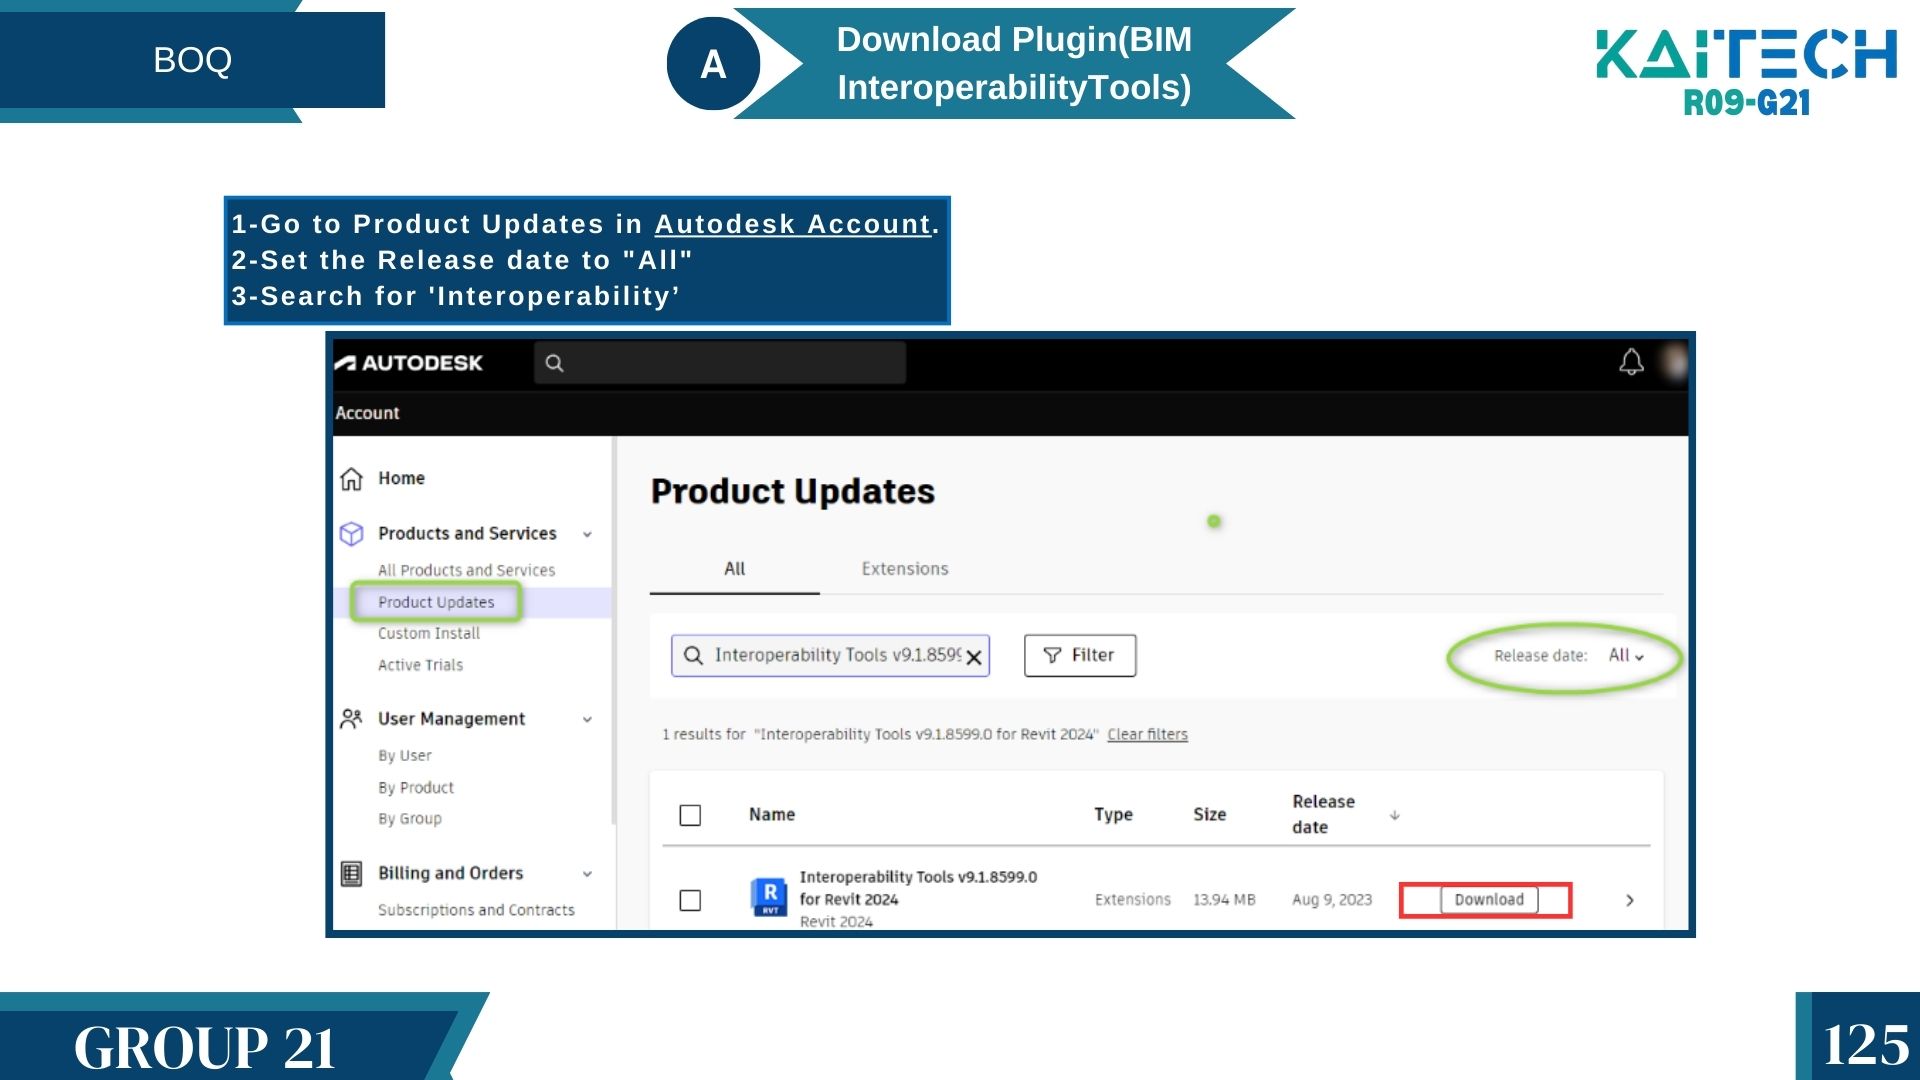The width and height of the screenshot is (1920, 1080).
Task: Click the Billing and Orders icon
Action: [x=351, y=874]
